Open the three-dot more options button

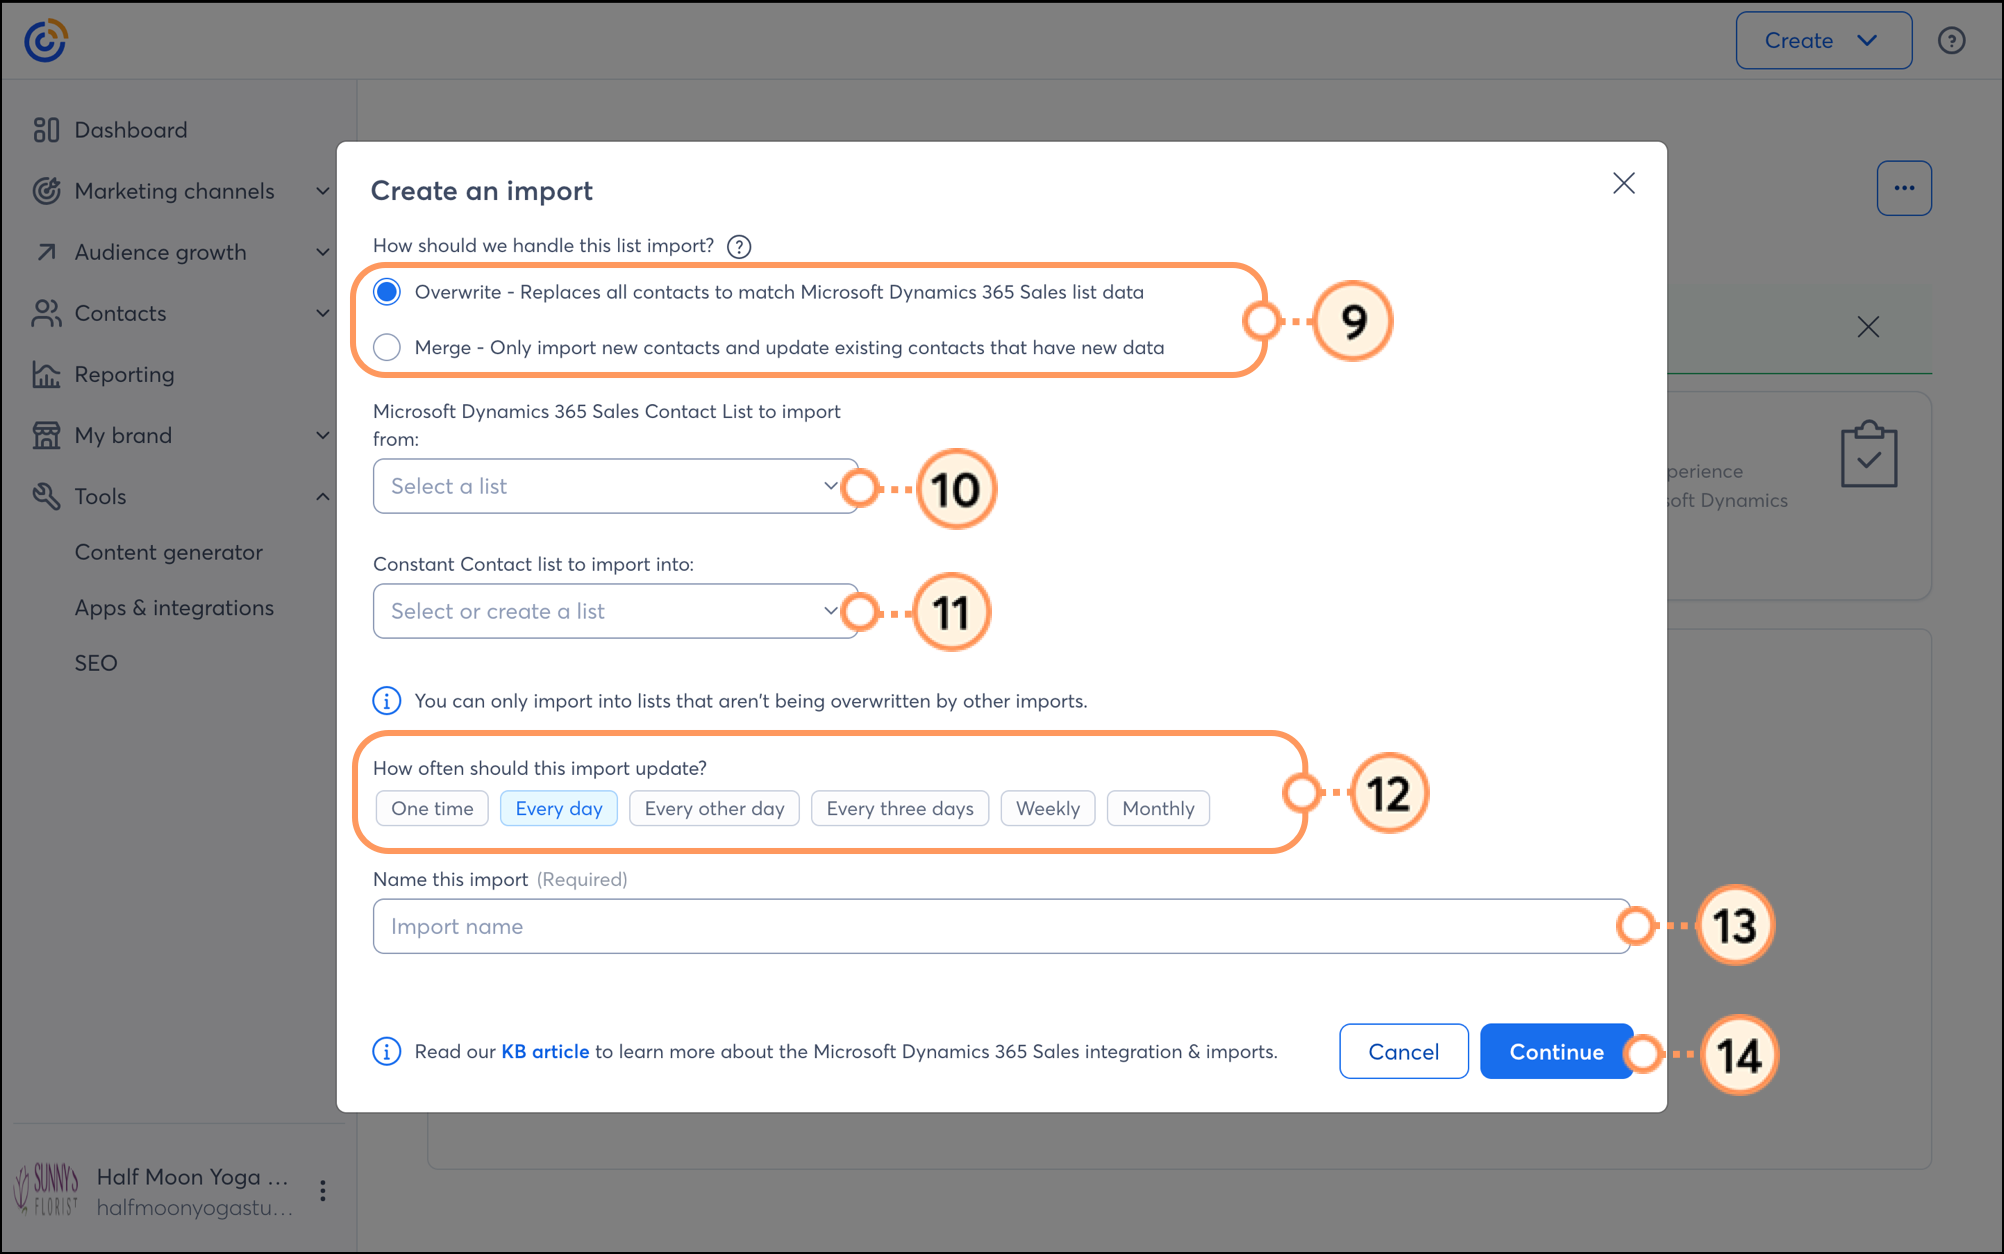point(1904,188)
